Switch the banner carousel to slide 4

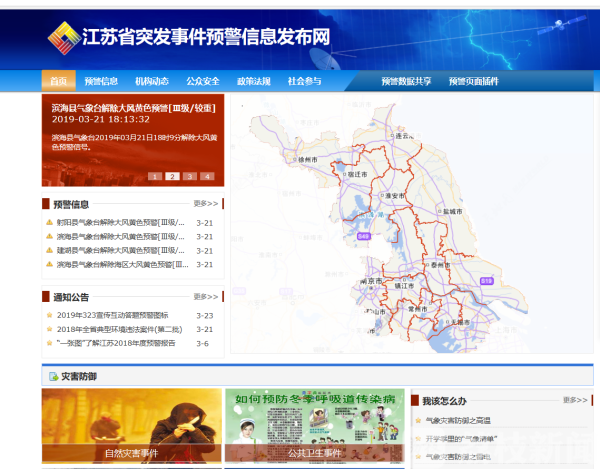click(x=206, y=176)
